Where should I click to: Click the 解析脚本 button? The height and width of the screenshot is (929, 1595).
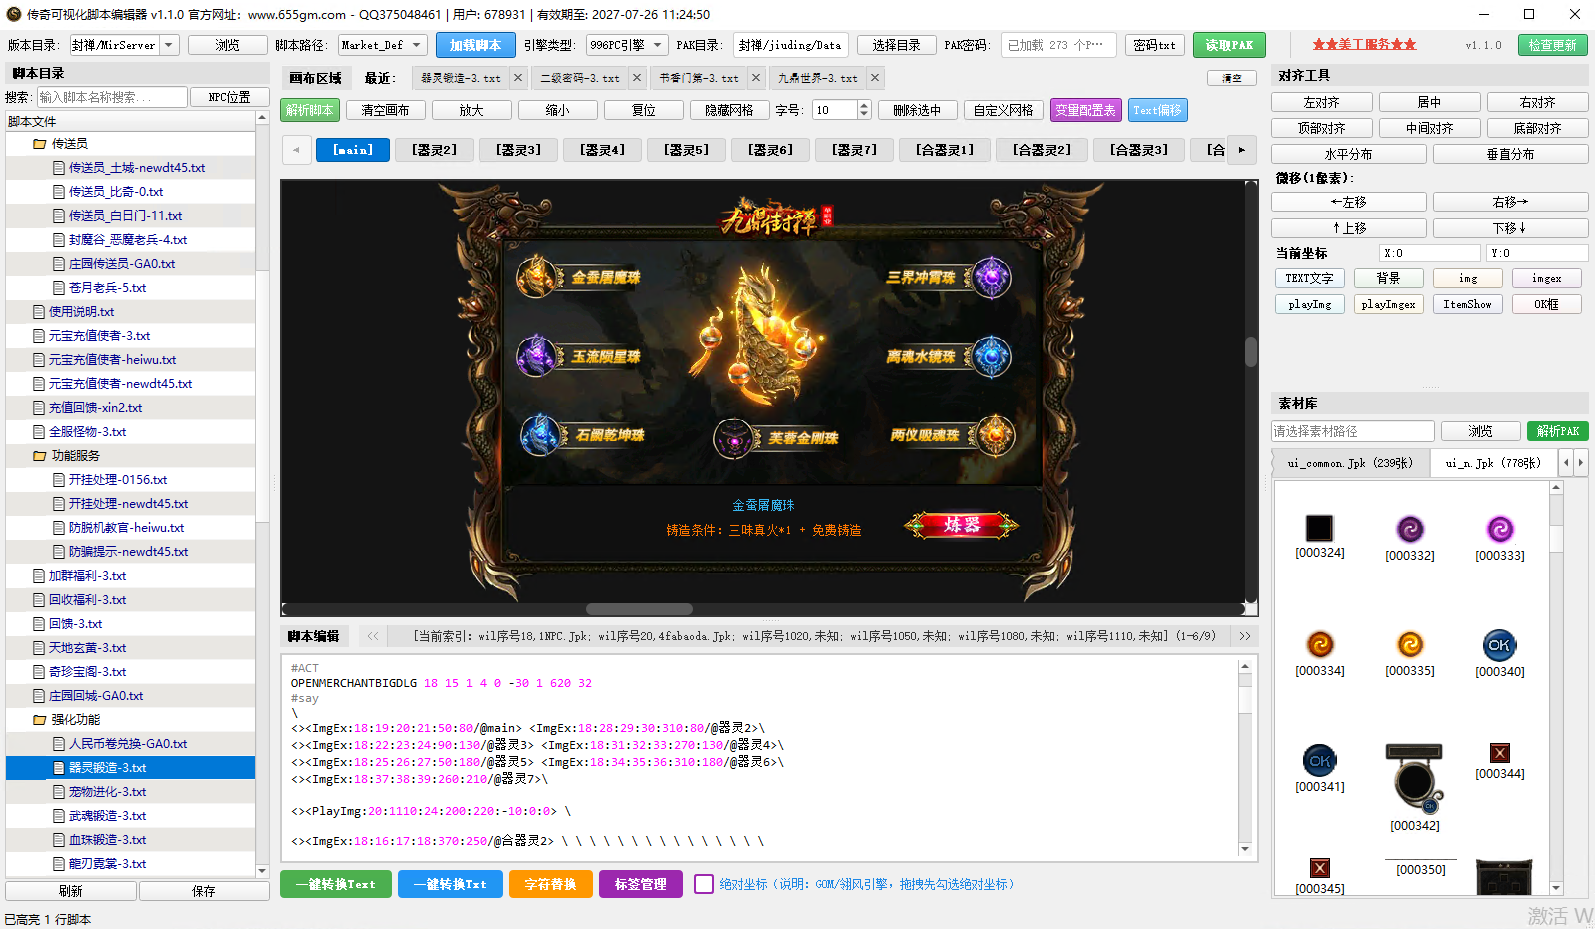click(x=309, y=110)
